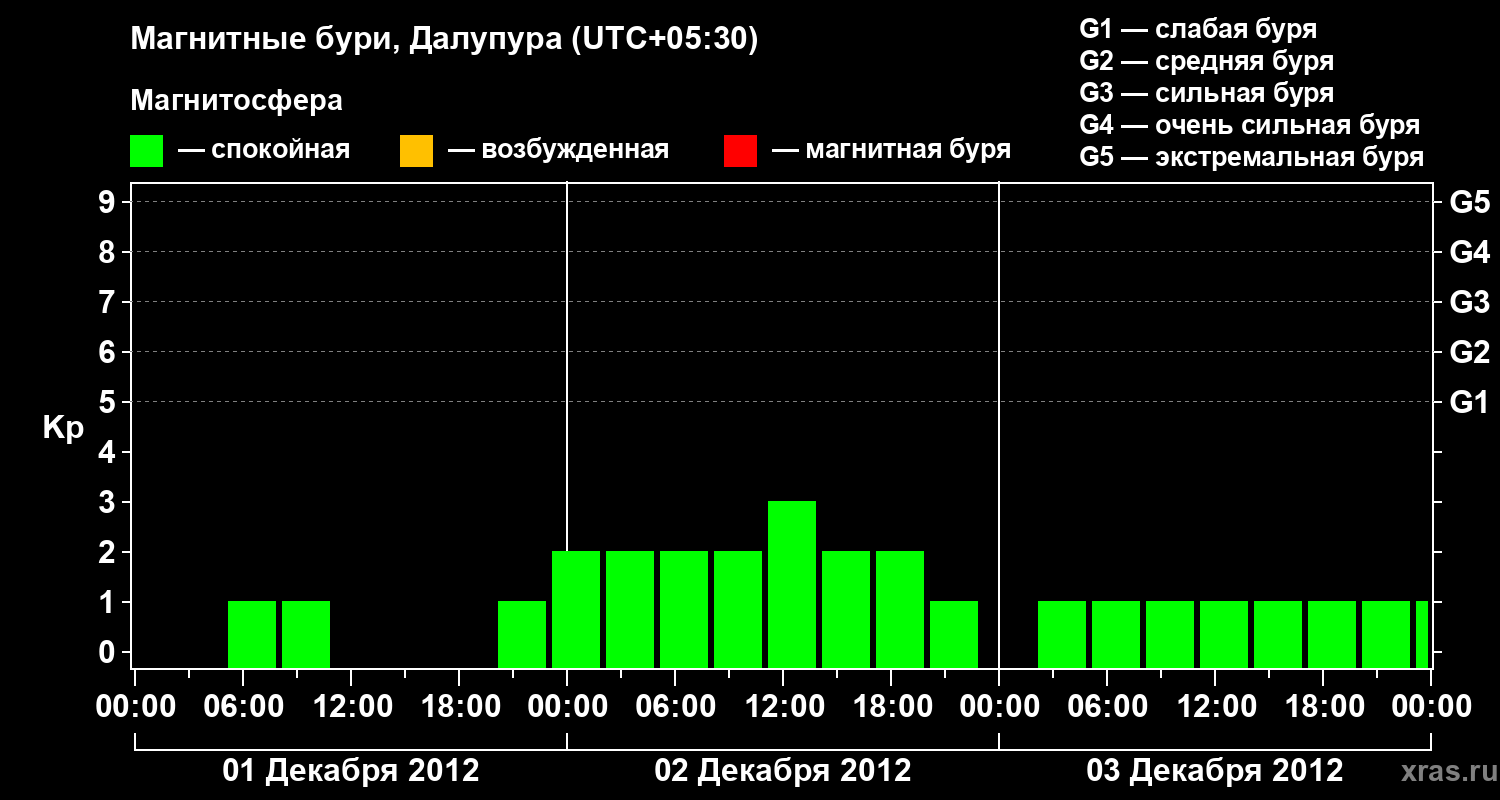Click the 'Магнитосфера' legend heading
This screenshot has width=1500, height=800.
pyautogui.click(x=236, y=101)
